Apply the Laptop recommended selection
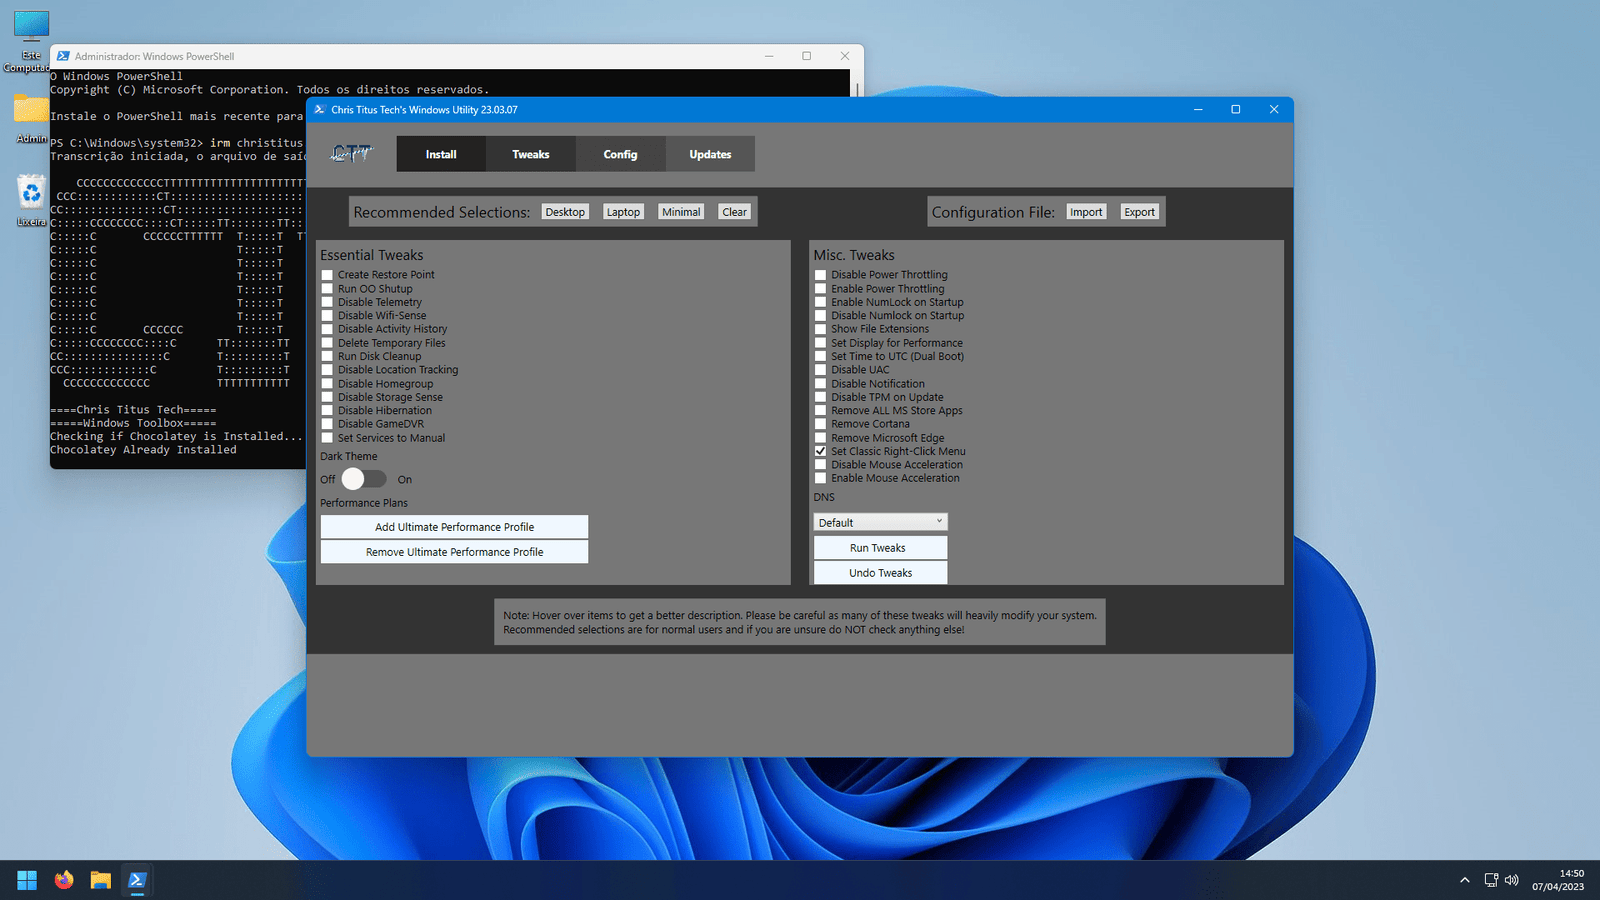 pyautogui.click(x=623, y=212)
